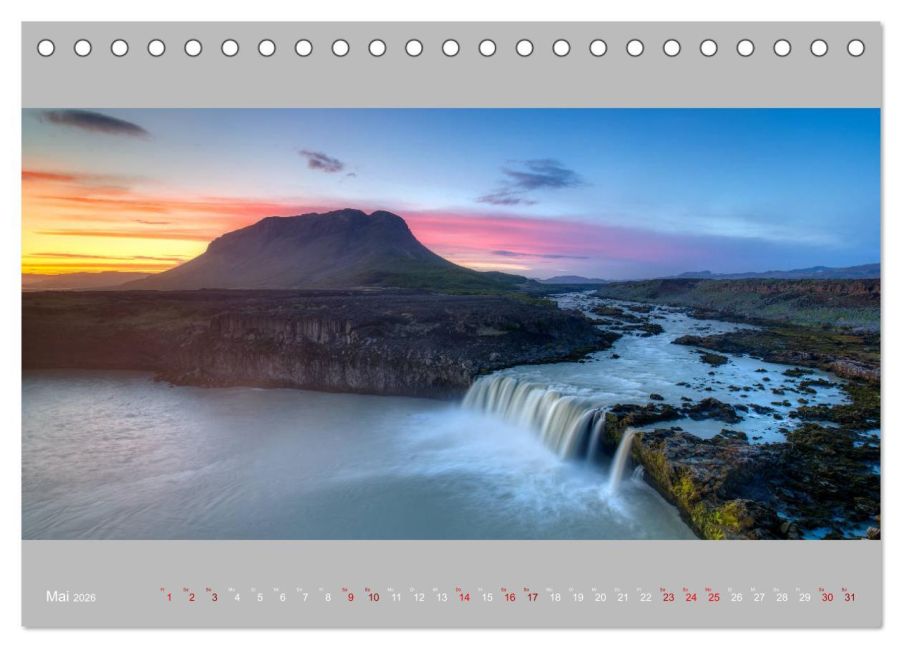The width and height of the screenshot is (902, 648).
Task: Select date 7 in the calendar strip
Action: (x=305, y=597)
